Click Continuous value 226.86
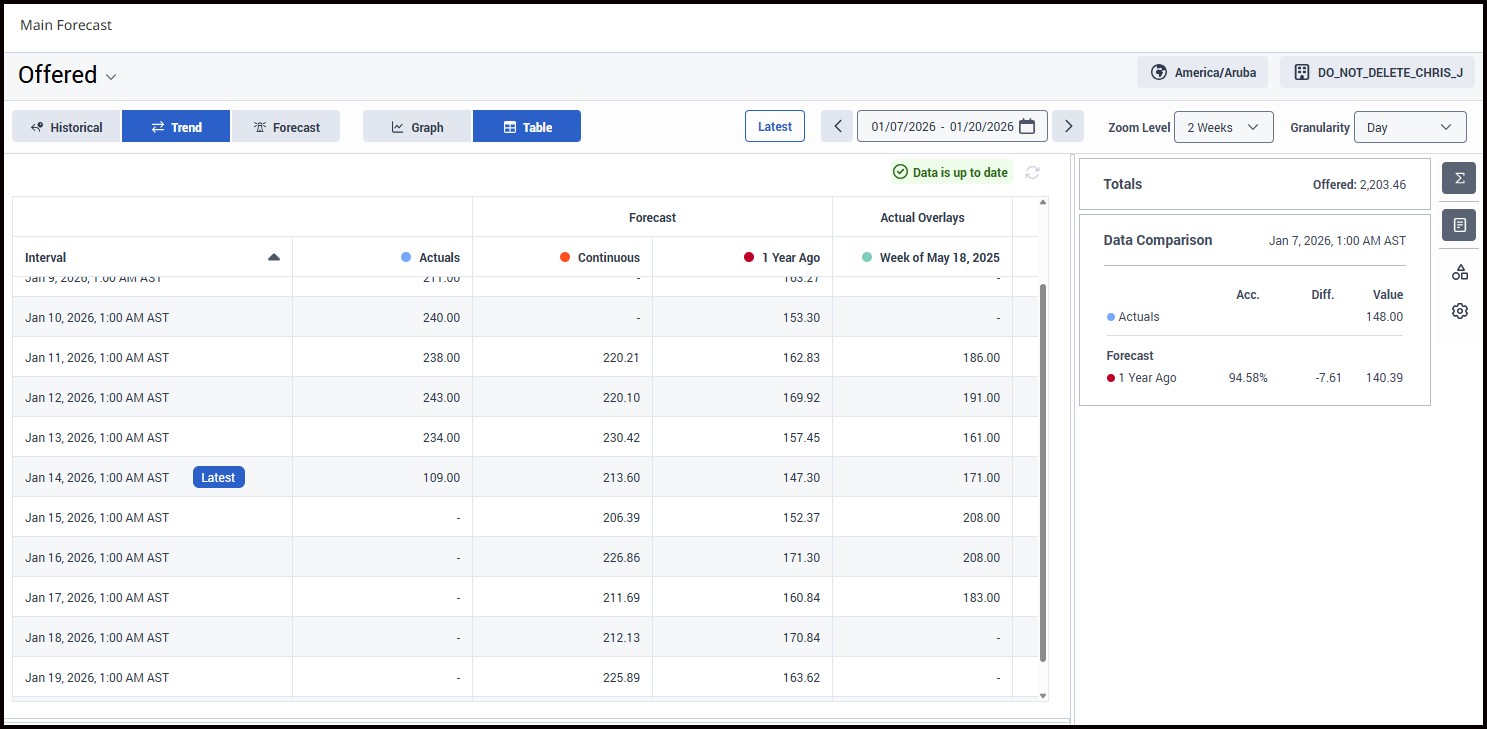This screenshot has height=729, width=1487. (621, 557)
